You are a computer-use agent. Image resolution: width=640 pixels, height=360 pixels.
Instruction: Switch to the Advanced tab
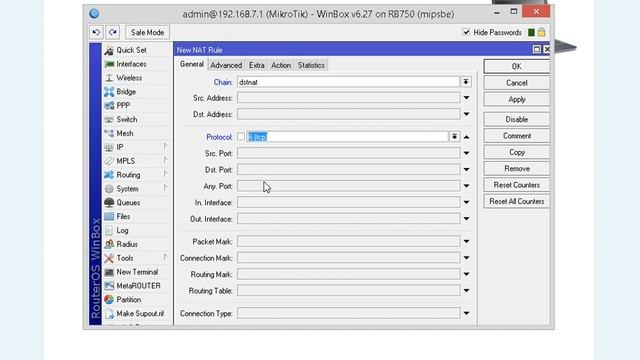(226, 65)
